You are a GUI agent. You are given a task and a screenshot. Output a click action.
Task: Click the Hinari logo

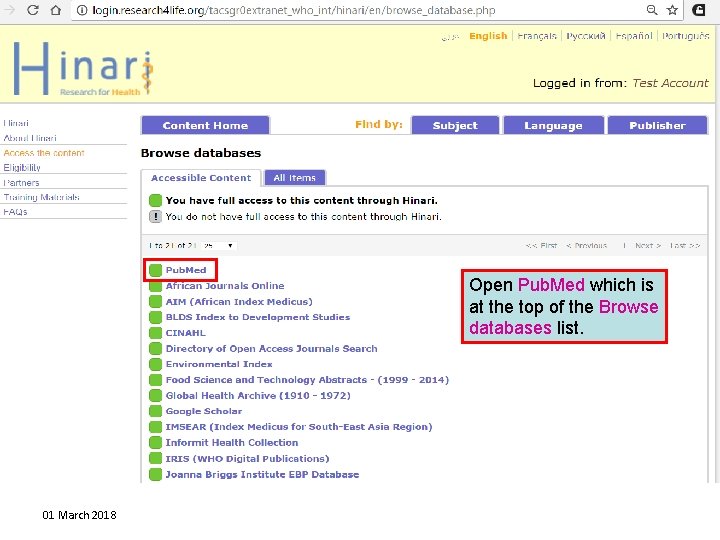83,69
